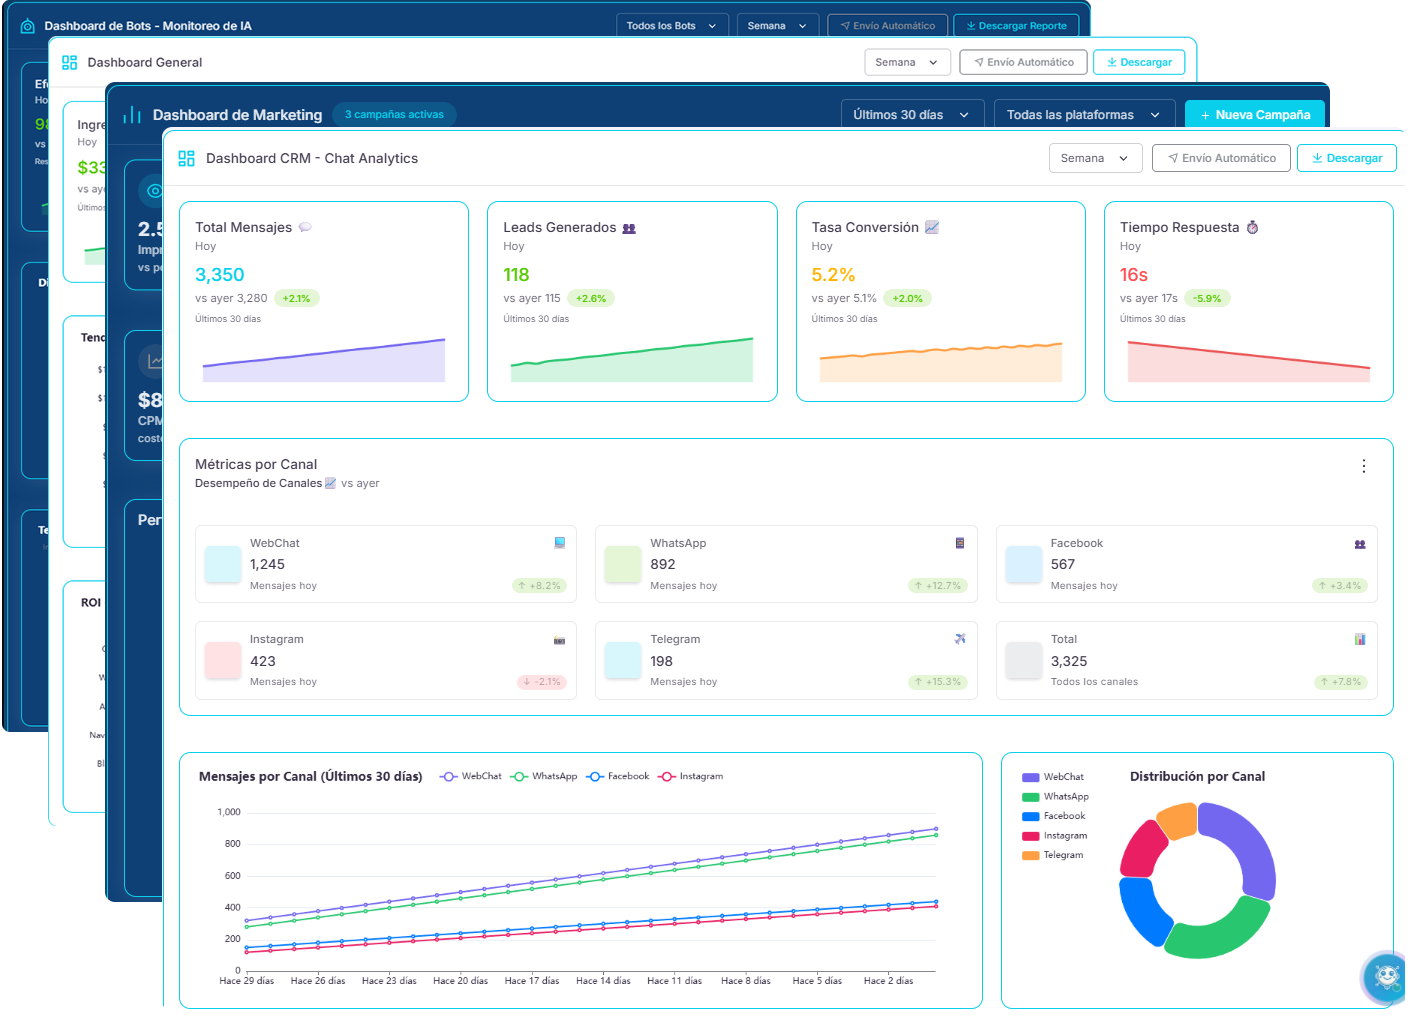This screenshot has width=1417, height=1021.
Task: Select the Todos los Bots filter
Action: [x=671, y=26]
